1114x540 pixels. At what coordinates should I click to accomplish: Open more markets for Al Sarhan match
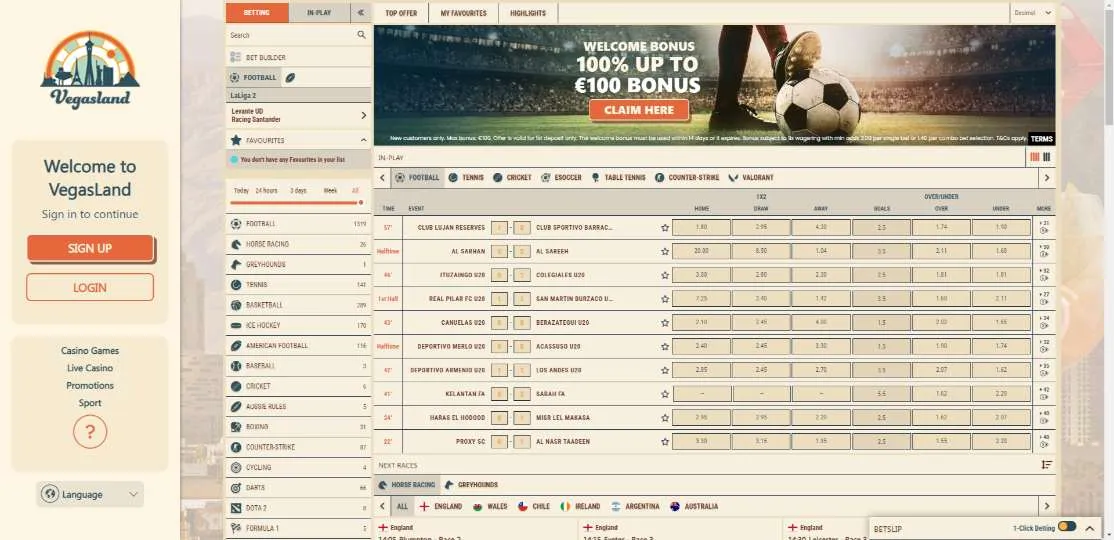pos(1044,251)
